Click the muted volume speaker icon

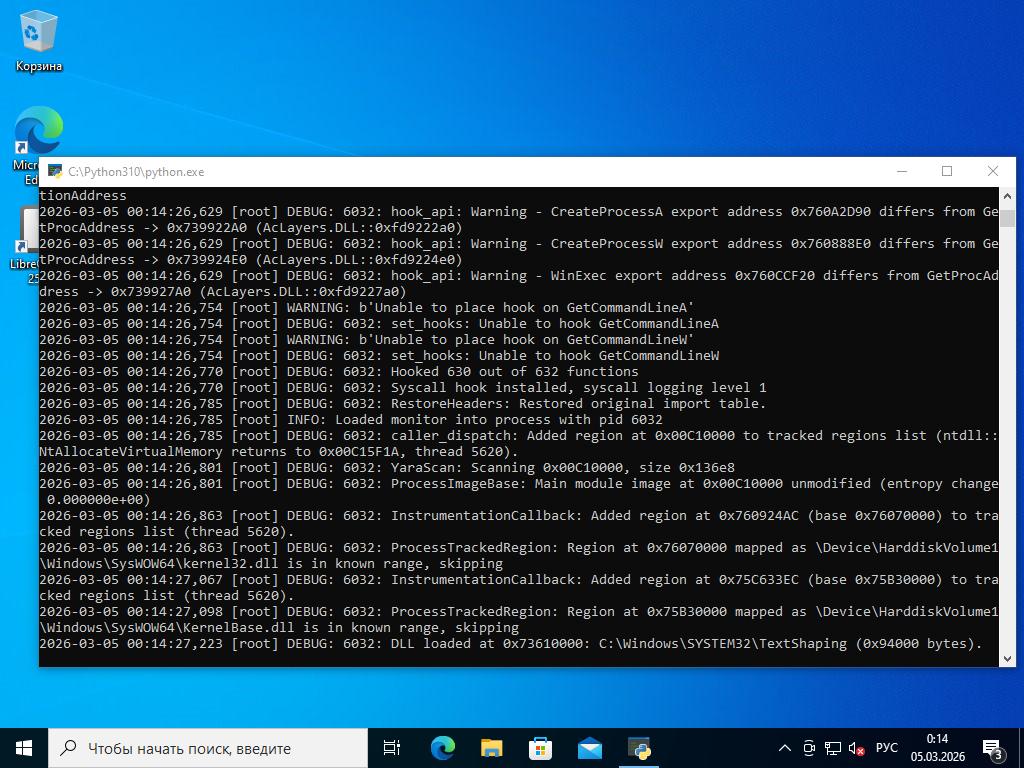[856, 748]
